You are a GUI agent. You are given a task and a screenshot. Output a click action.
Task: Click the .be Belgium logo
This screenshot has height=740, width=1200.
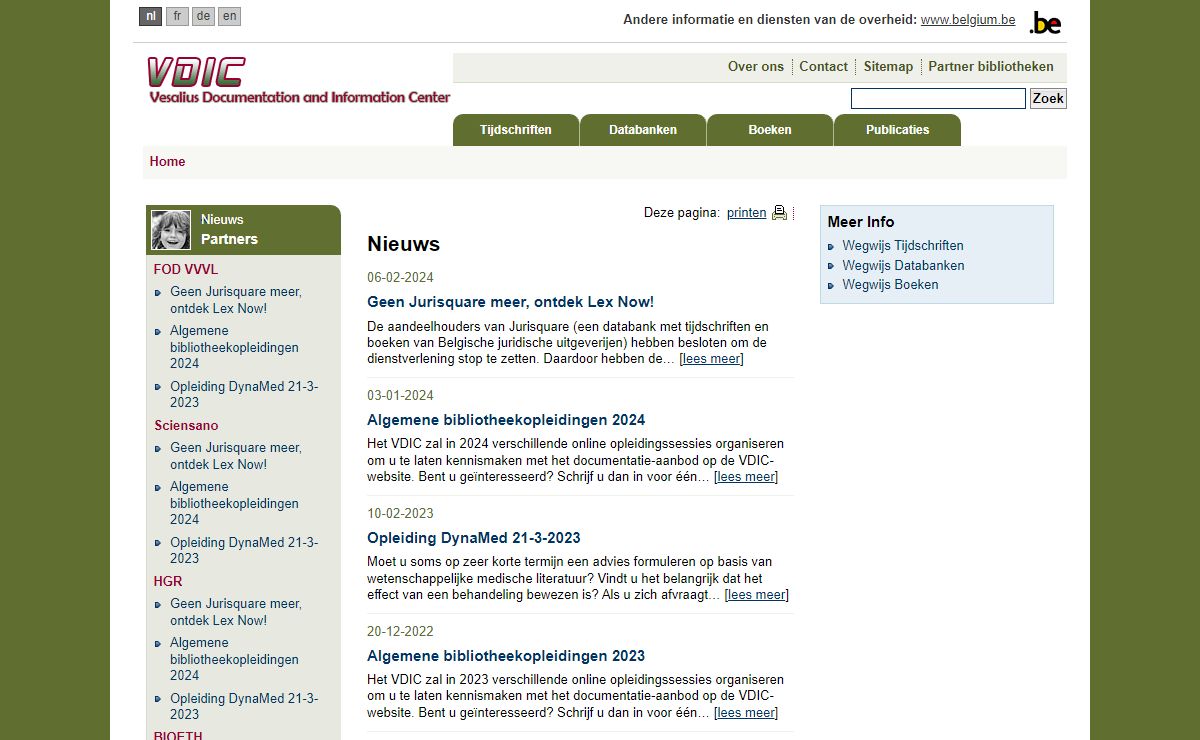point(1045,22)
